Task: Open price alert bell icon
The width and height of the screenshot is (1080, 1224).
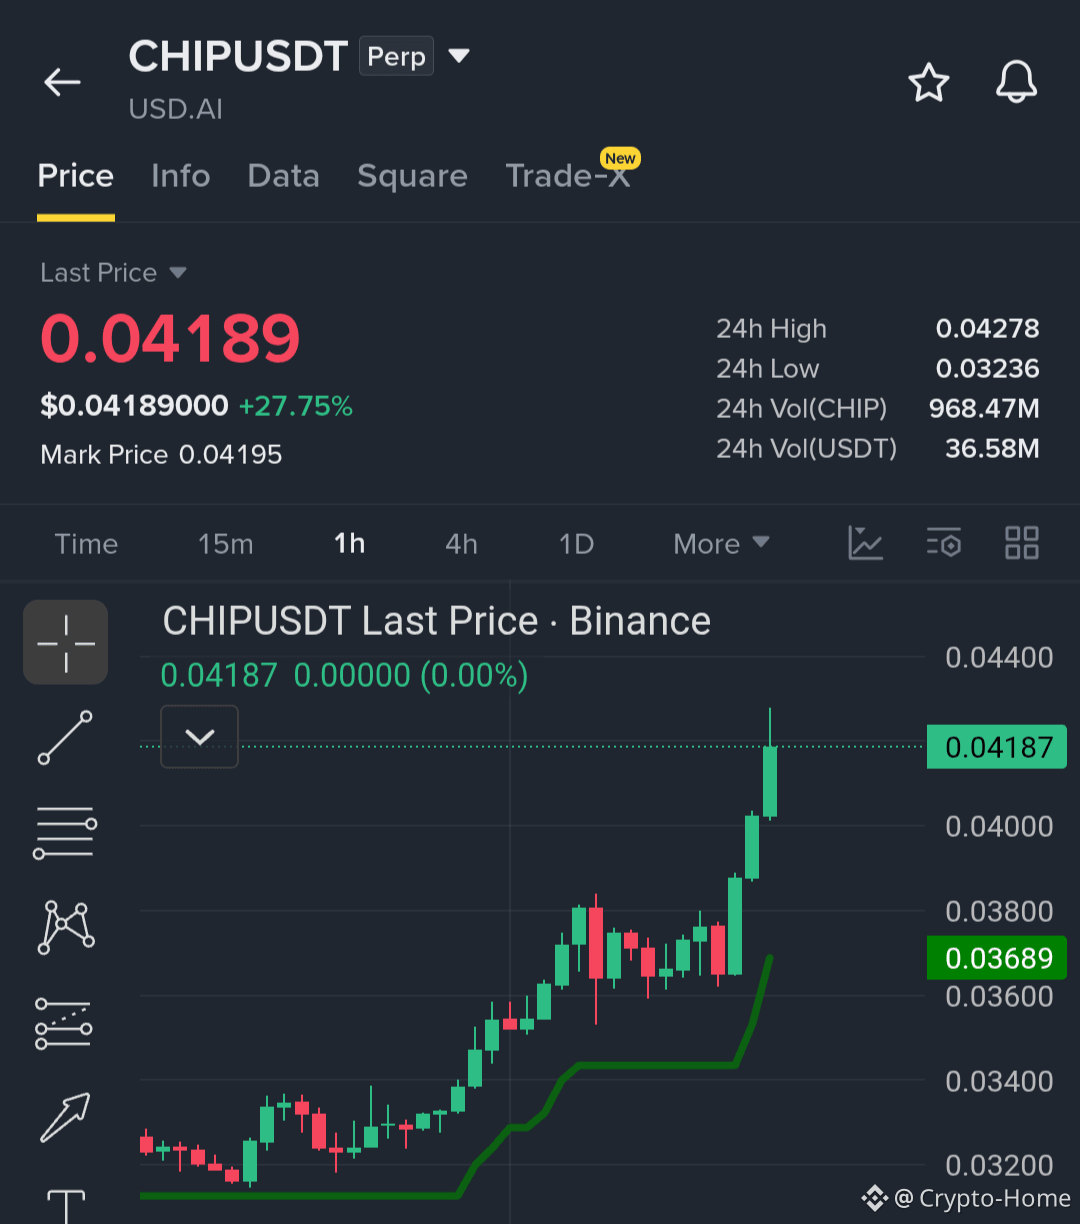Action: coord(1017,82)
